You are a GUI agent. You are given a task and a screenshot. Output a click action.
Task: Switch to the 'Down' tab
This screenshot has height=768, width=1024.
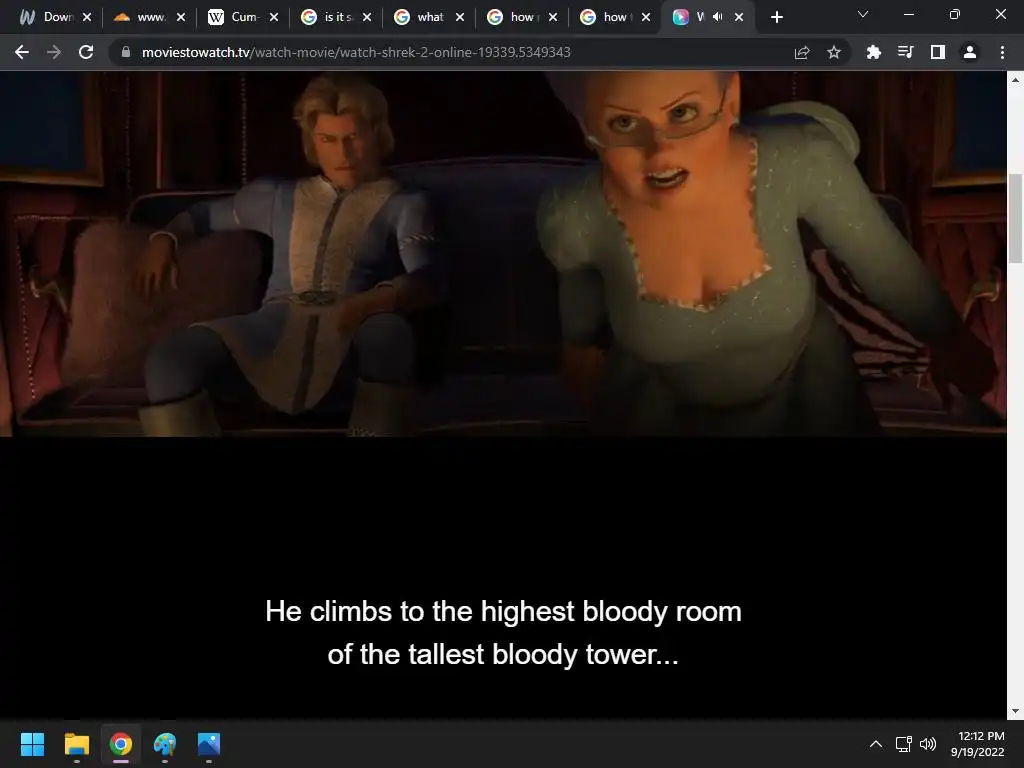click(48, 17)
